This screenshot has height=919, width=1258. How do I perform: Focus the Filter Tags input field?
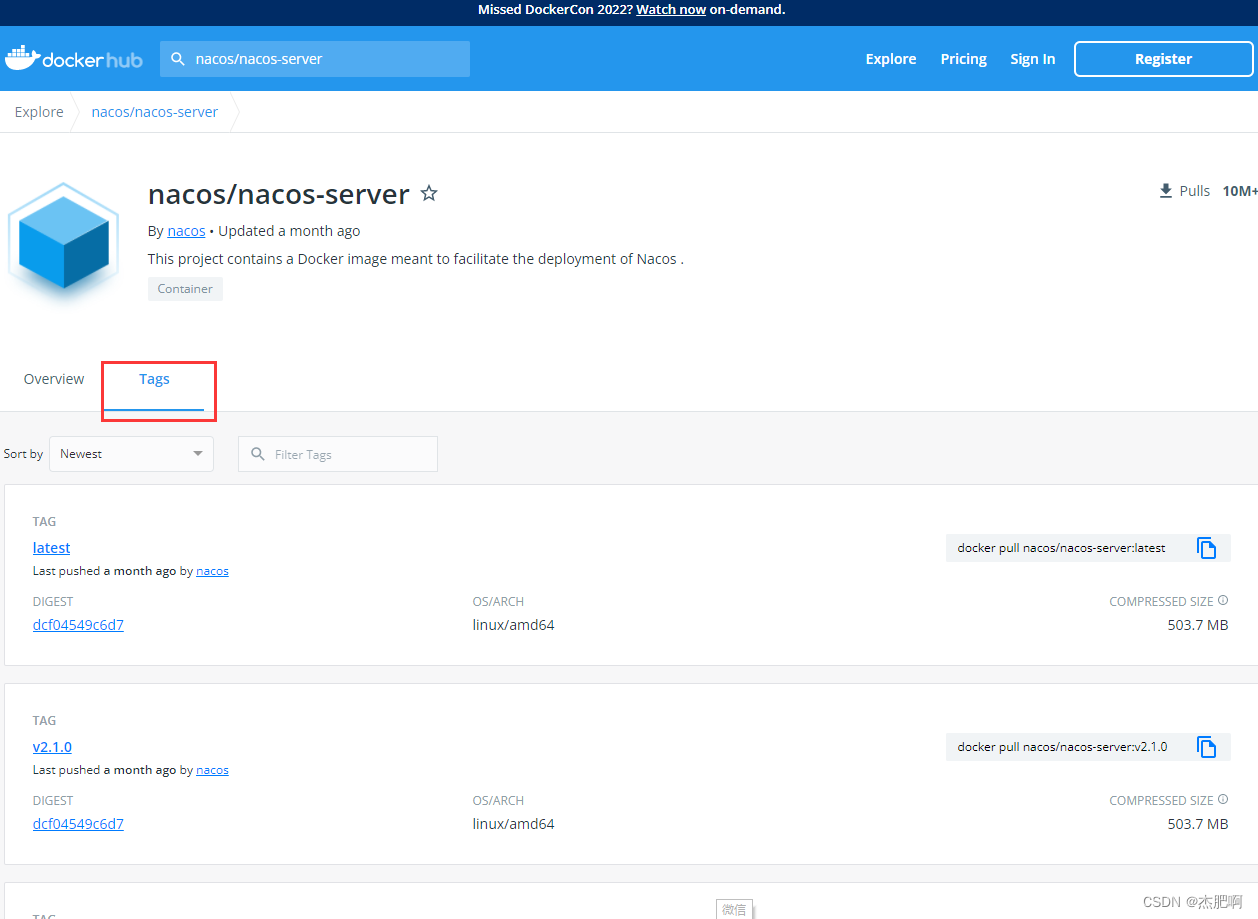338,454
